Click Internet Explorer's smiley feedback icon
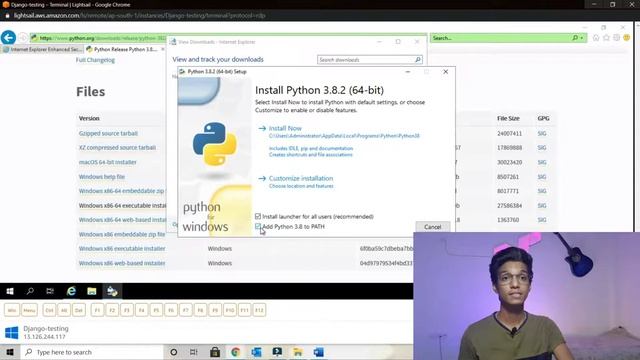 [627, 38]
